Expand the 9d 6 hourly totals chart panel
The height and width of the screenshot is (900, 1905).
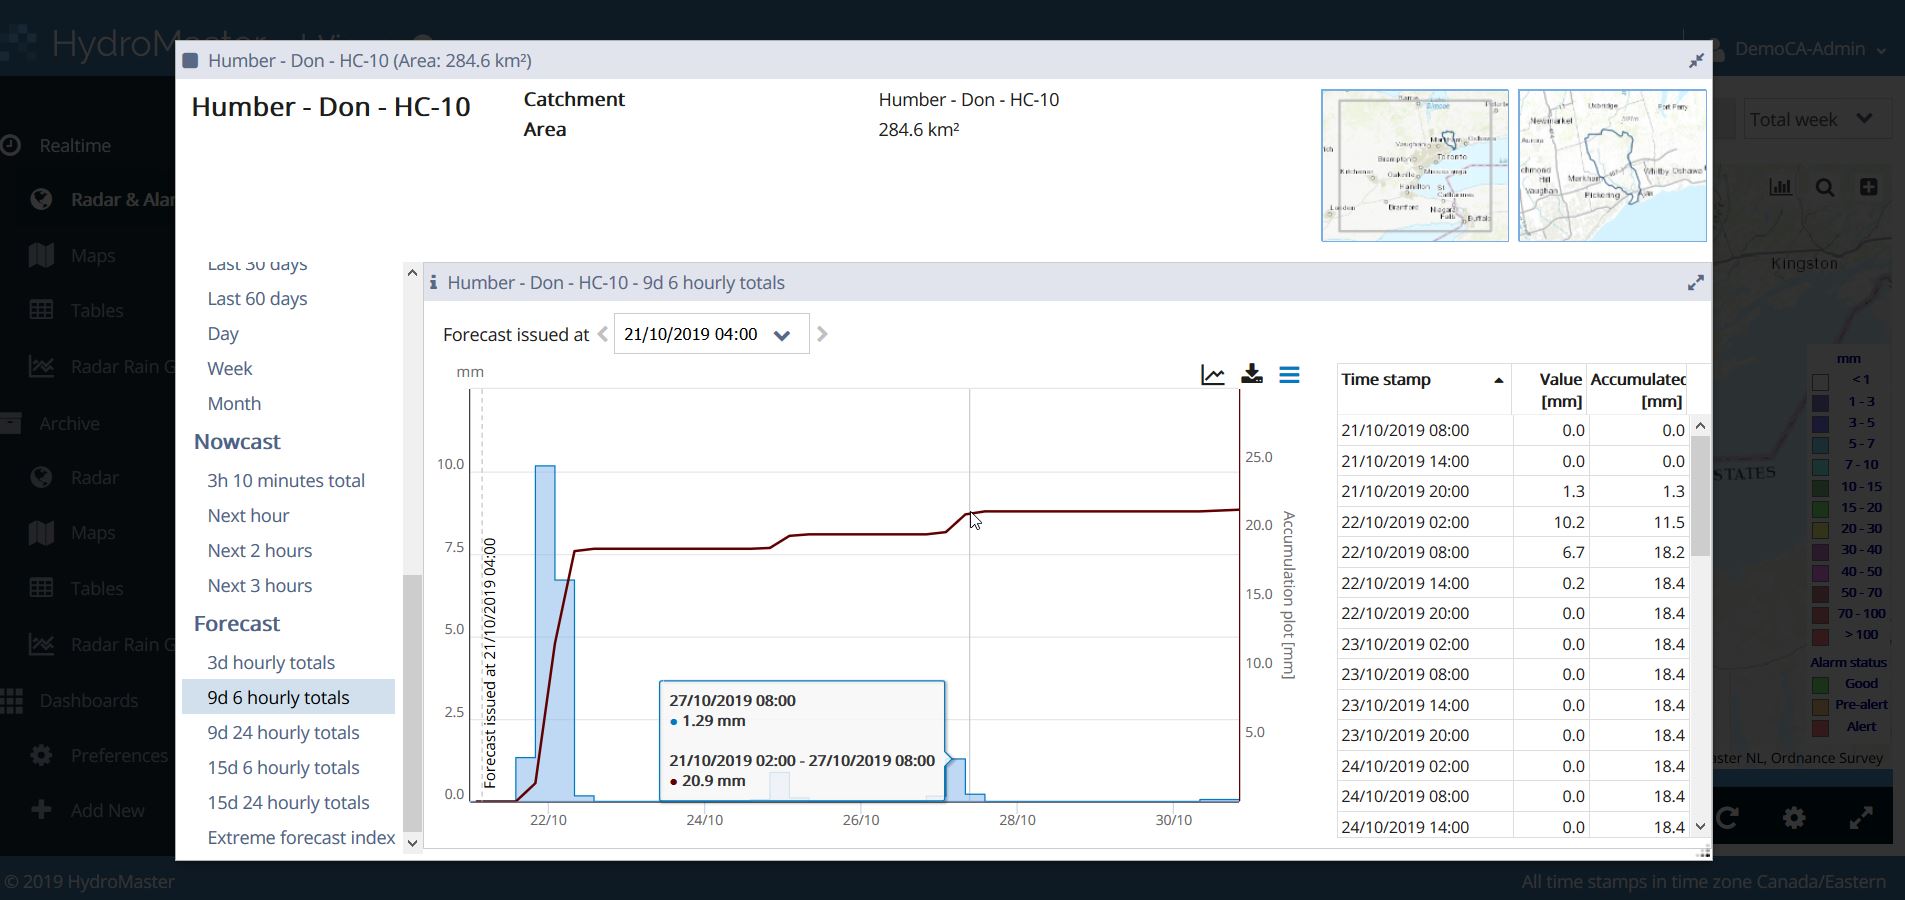point(1695,283)
